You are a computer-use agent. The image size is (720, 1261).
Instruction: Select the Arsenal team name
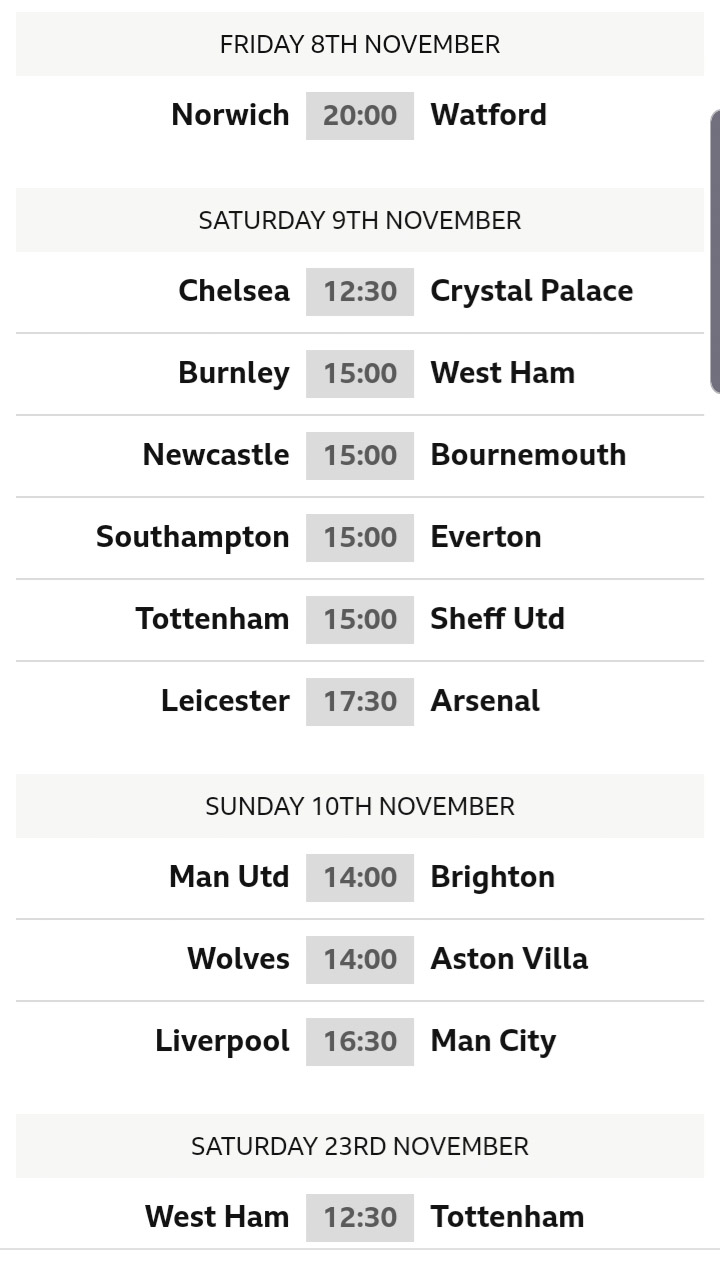coord(485,701)
